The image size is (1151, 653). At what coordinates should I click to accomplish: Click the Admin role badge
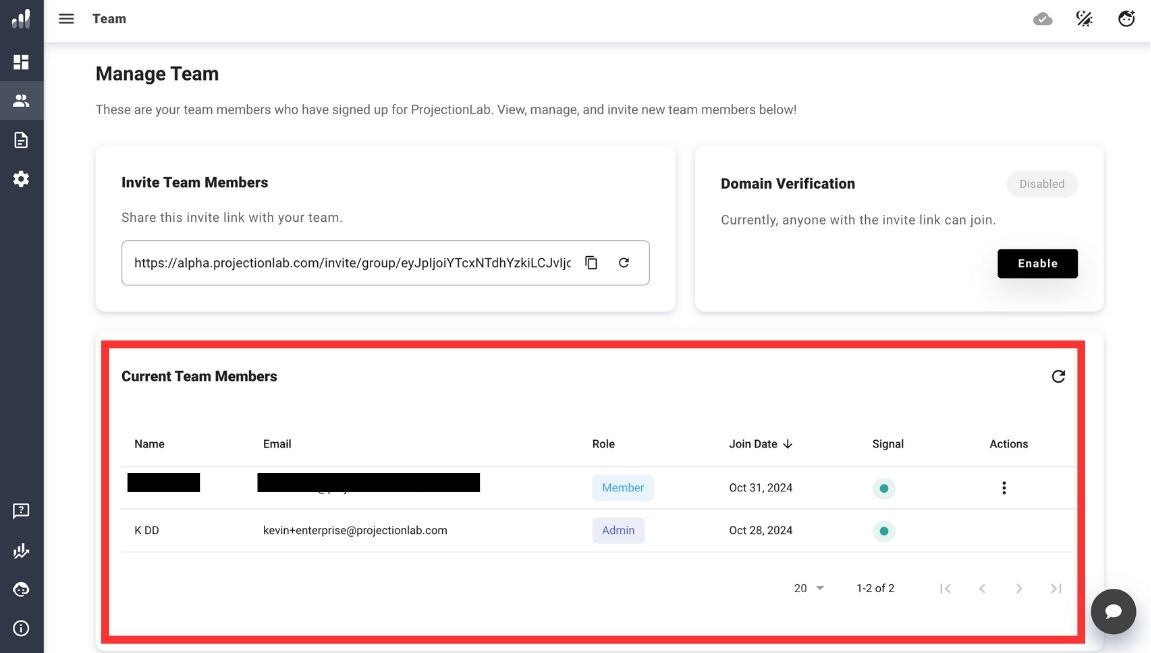[x=618, y=530]
